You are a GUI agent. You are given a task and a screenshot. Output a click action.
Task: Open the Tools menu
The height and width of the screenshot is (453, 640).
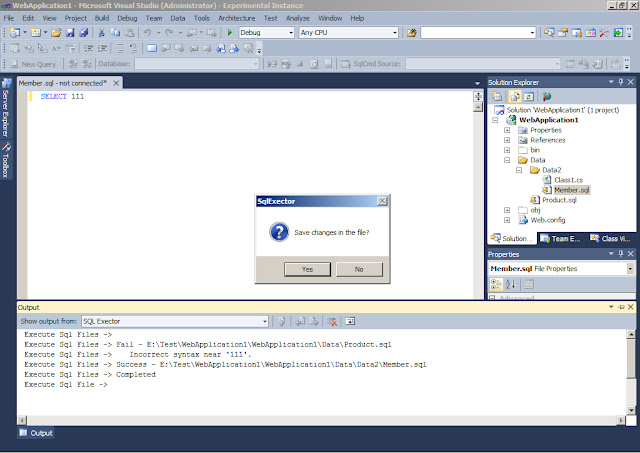[202, 18]
